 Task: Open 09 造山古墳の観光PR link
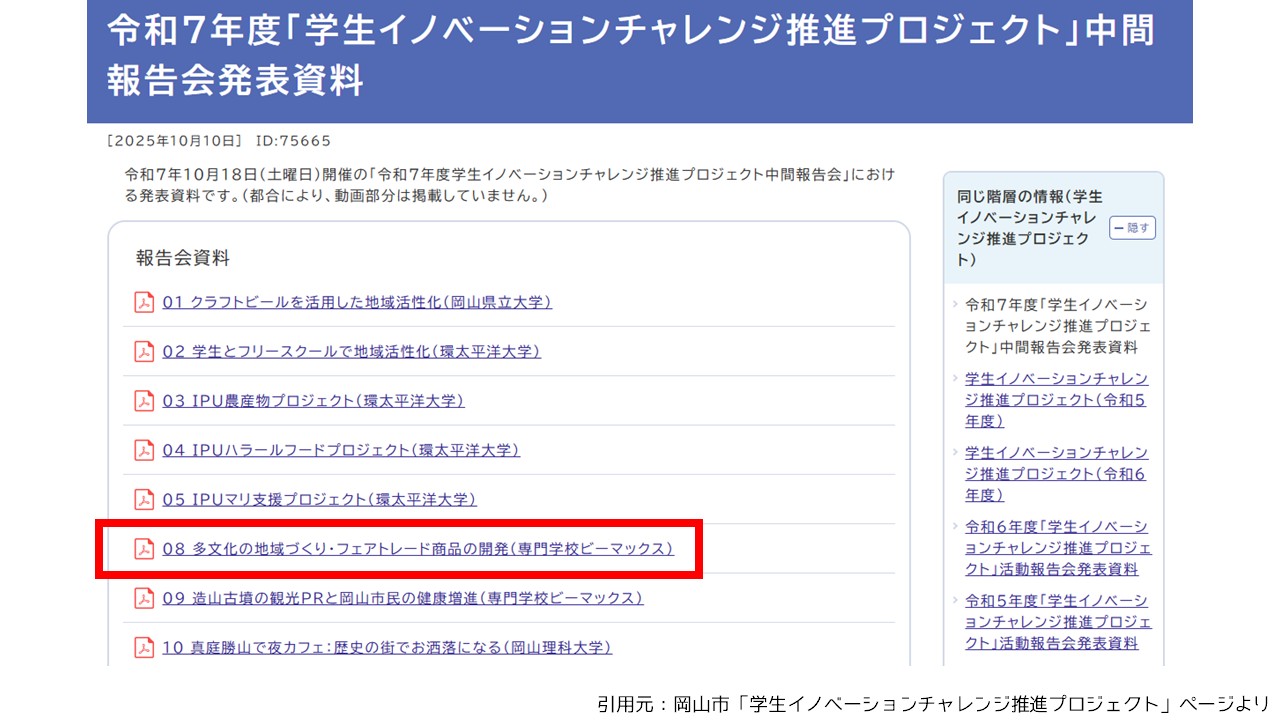coord(403,598)
